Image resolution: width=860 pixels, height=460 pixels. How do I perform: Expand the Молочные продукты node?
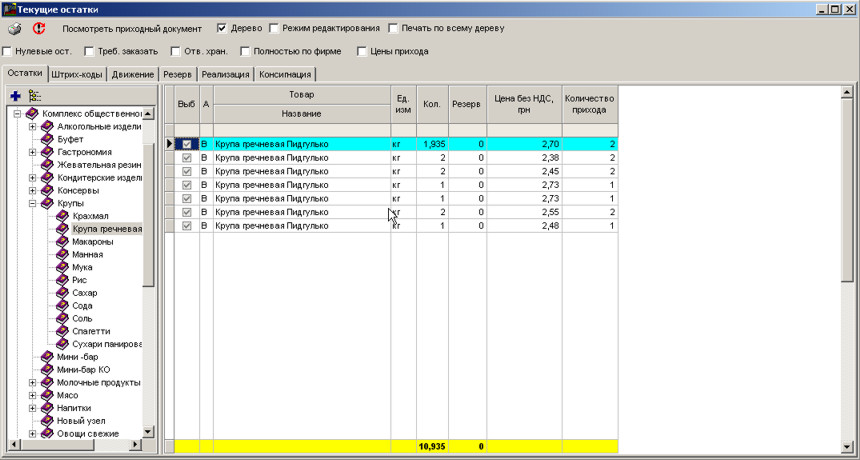pyautogui.click(x=32, y=382)
